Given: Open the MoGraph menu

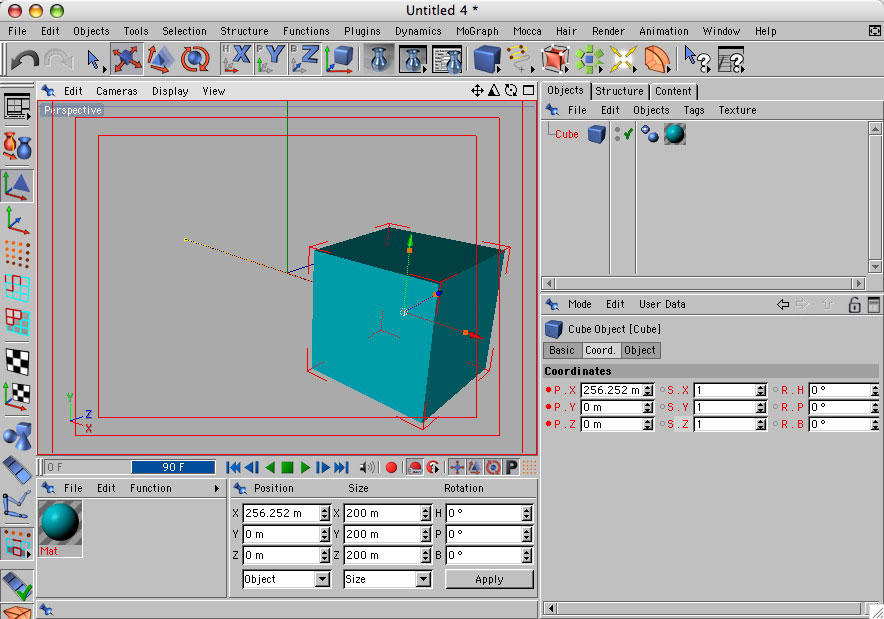Looking at the screenshot, I should point(477,31).
